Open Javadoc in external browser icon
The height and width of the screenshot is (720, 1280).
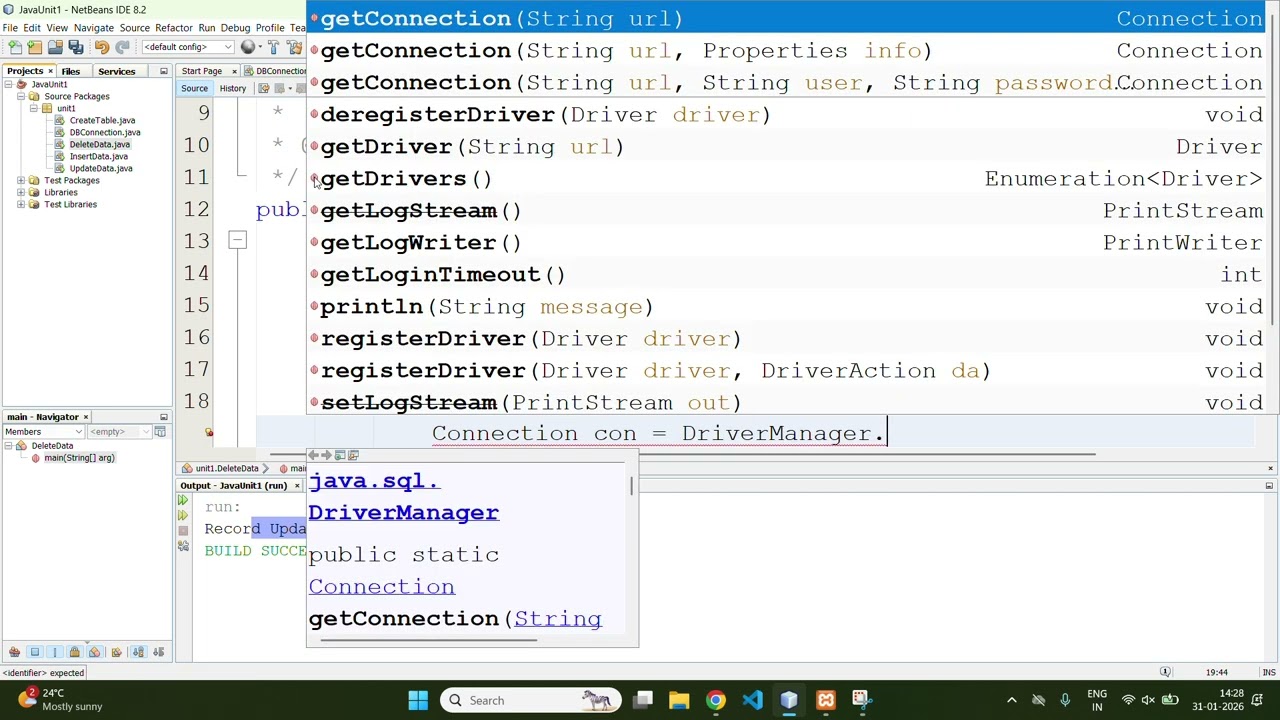coord(340,455)
